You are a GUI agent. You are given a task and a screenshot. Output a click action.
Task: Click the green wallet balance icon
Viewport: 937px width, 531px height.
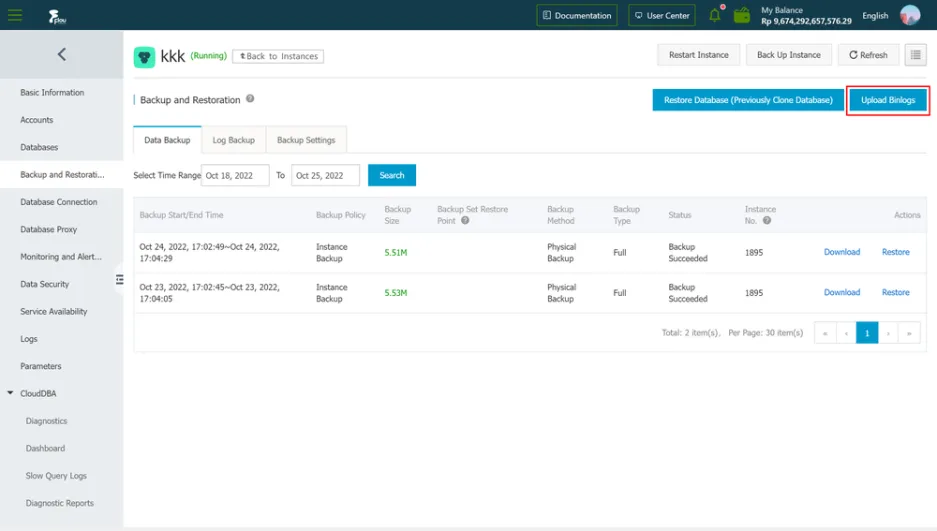click(742, 16)
